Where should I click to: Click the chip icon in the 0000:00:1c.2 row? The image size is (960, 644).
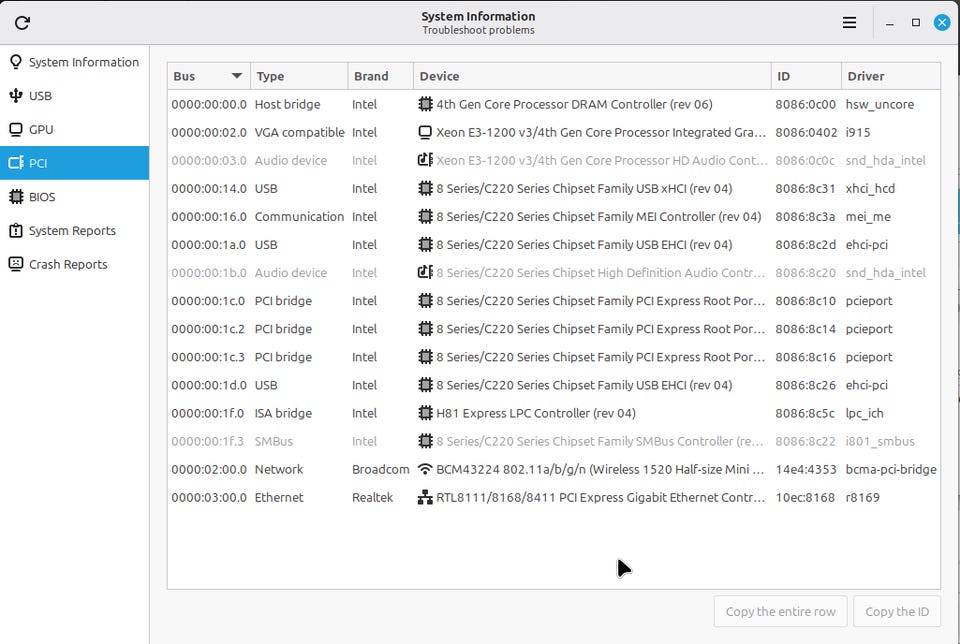pos(425,329)
